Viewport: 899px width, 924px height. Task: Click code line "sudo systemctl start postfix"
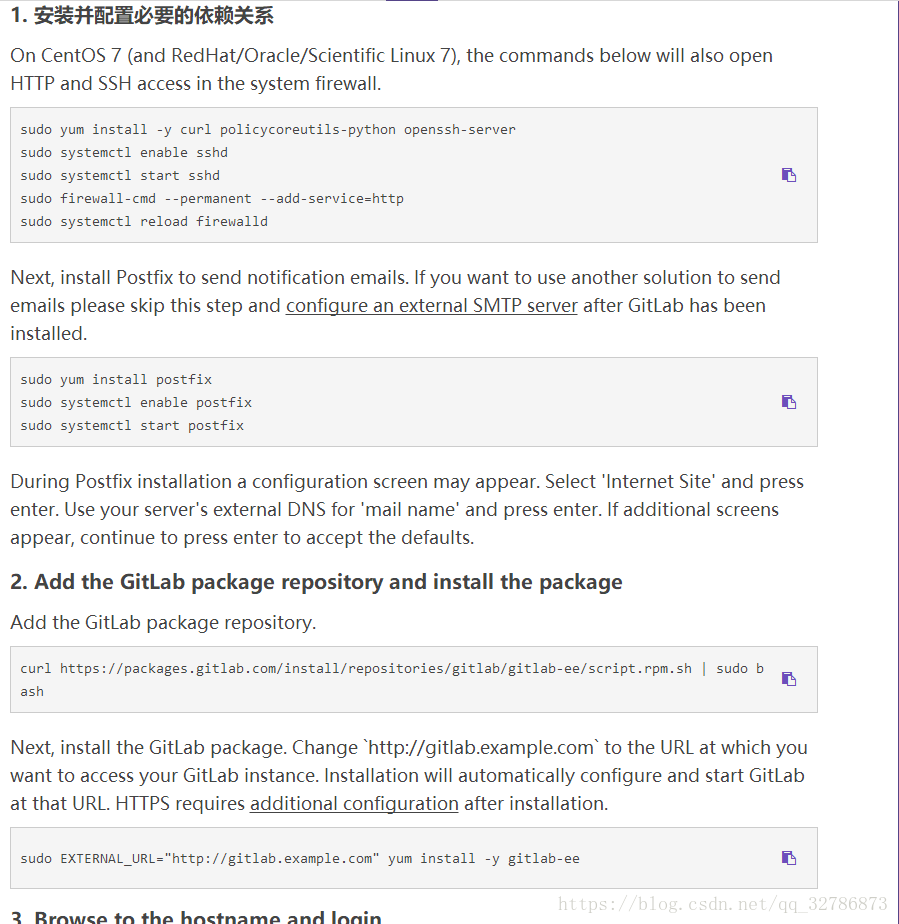point(132,425)
